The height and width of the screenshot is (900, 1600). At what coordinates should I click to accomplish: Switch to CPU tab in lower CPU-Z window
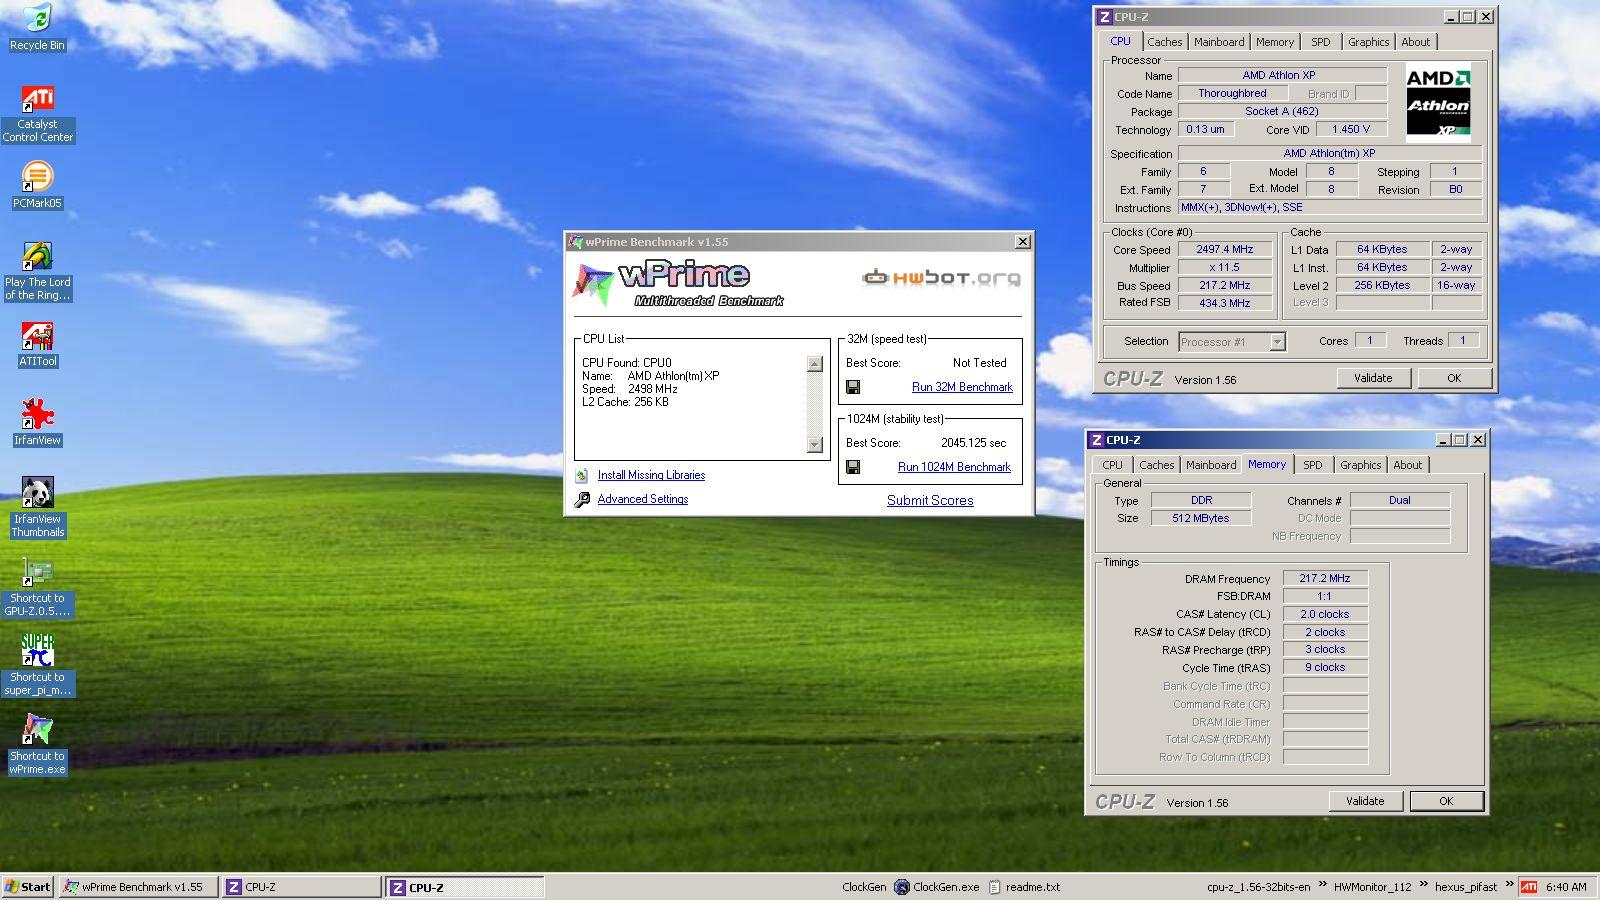[x=1112, y=465]
